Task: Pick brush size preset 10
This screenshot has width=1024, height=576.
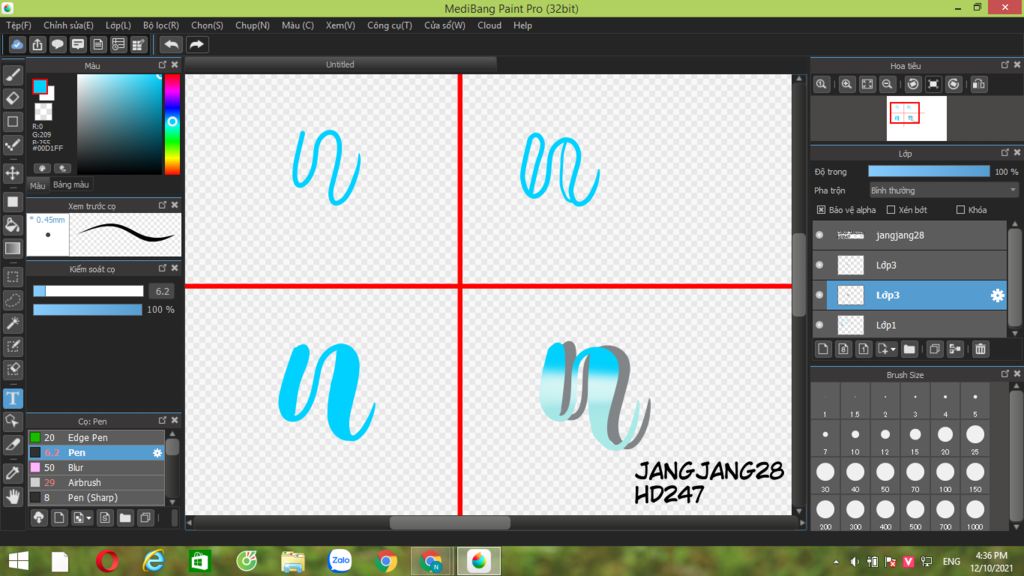Action: click(x=855, y=440)
